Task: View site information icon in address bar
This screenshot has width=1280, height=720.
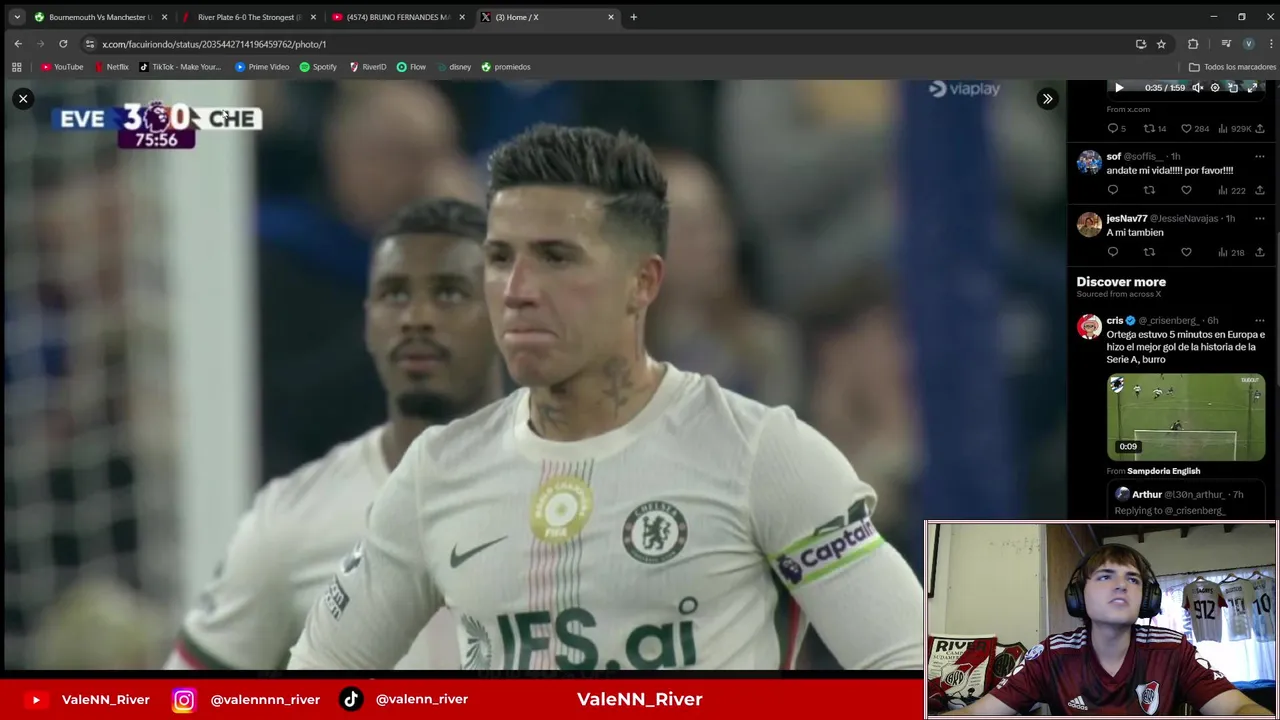Action: [x=90, y=44]
